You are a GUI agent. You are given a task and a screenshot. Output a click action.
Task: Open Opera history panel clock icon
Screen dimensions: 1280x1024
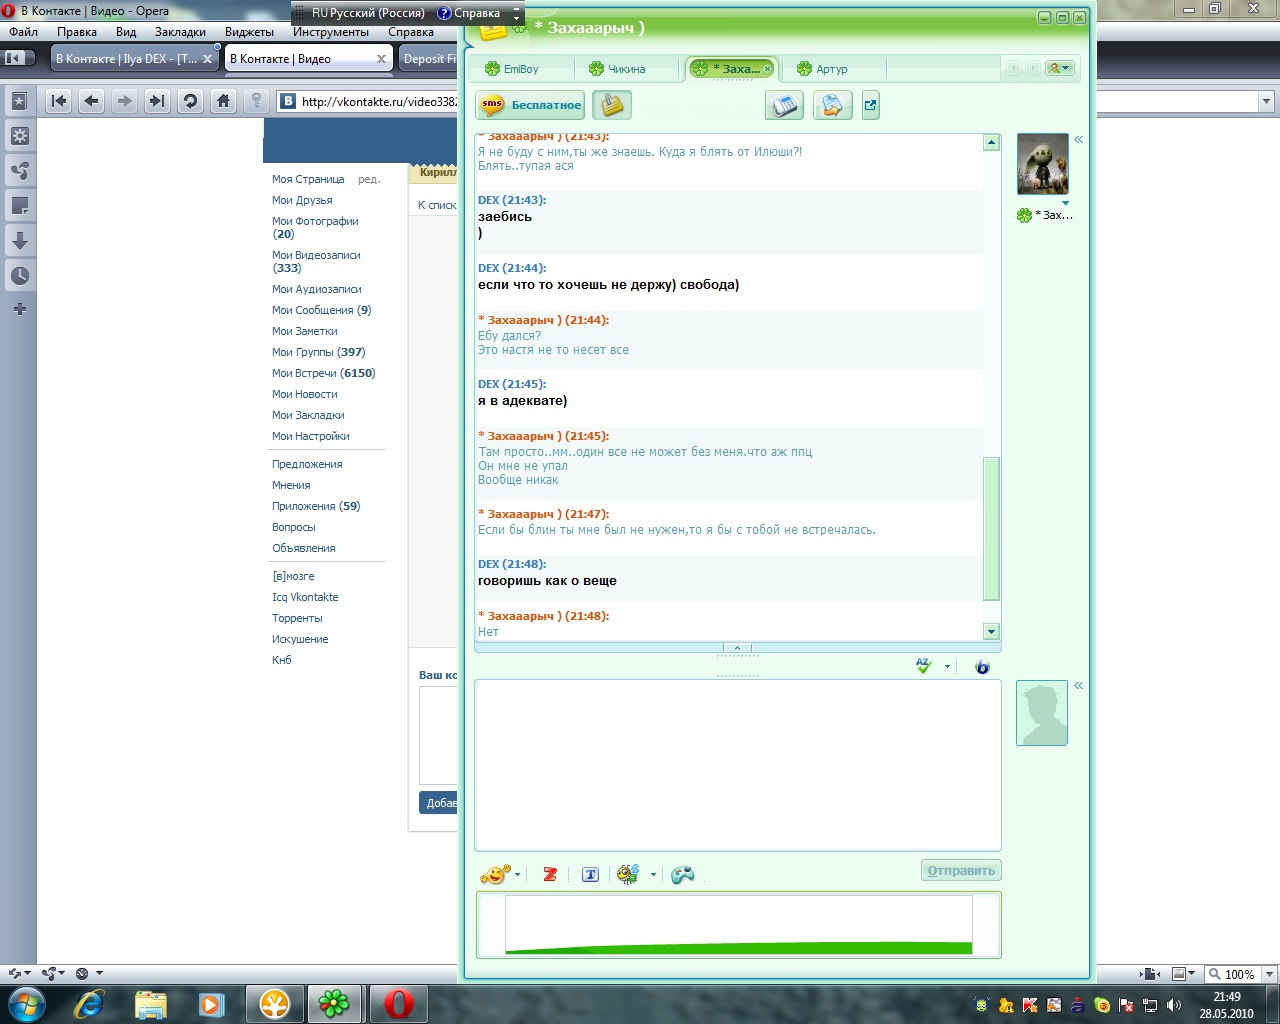(x=19, y=276)
